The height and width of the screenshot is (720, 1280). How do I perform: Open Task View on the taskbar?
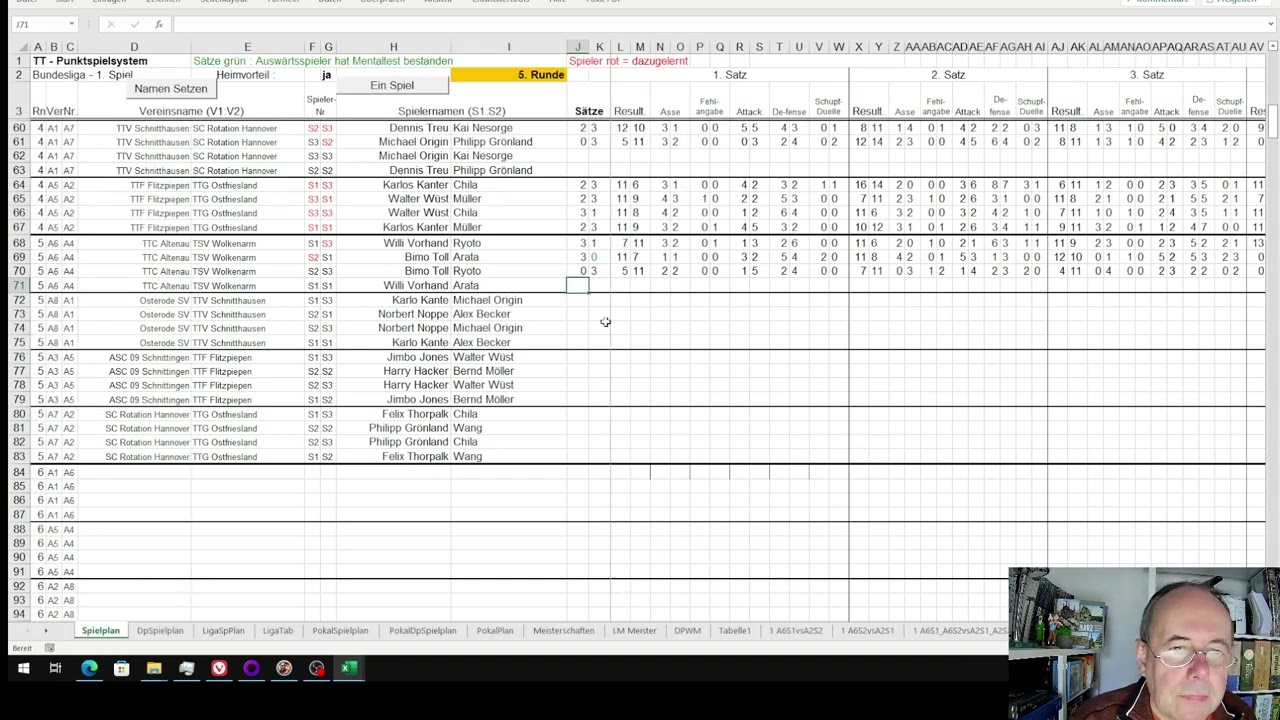[x=55, y=668]
